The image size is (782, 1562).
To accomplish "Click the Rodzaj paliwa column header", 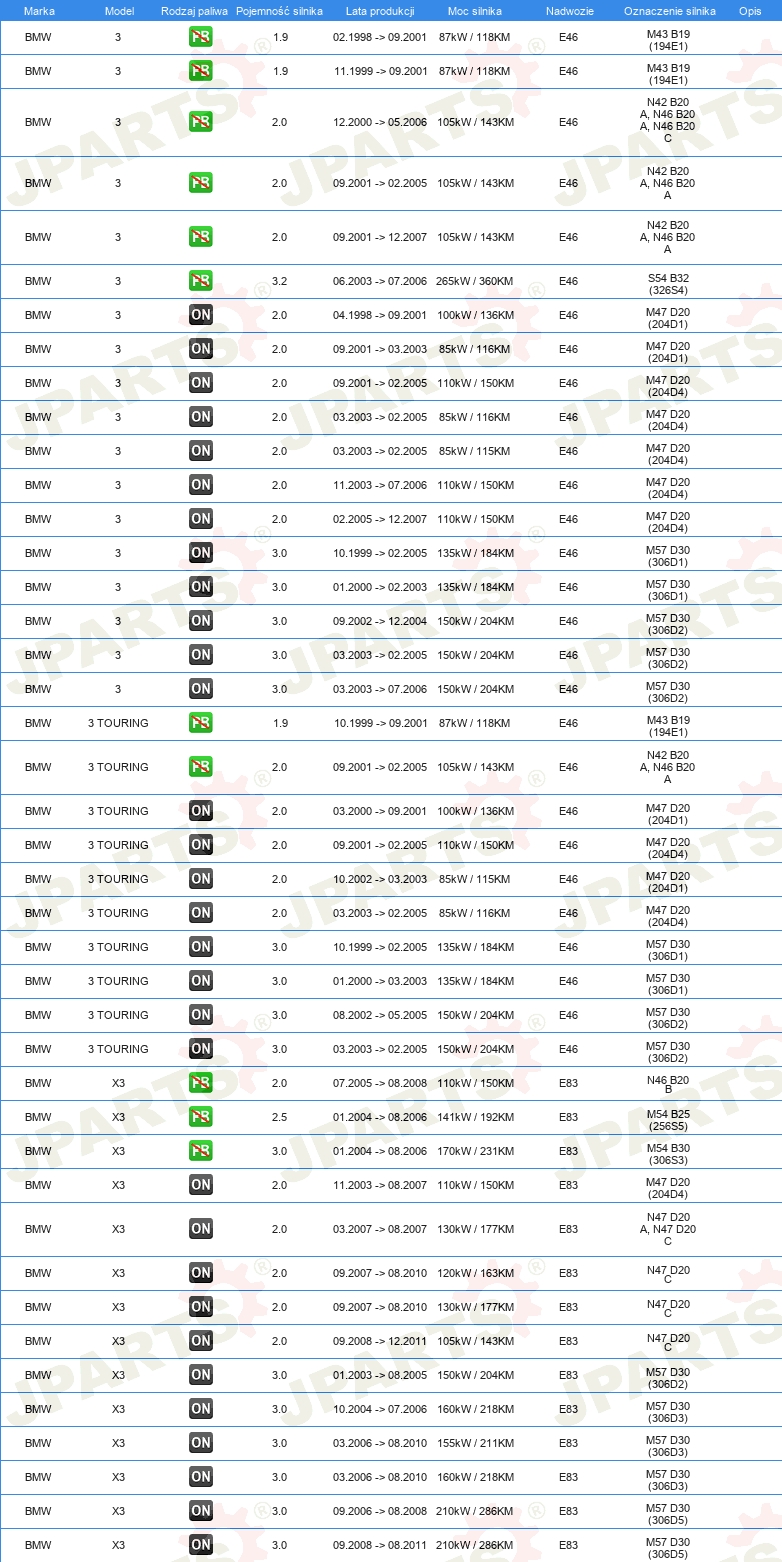I will pyautogui.click(x=195, y=10).
